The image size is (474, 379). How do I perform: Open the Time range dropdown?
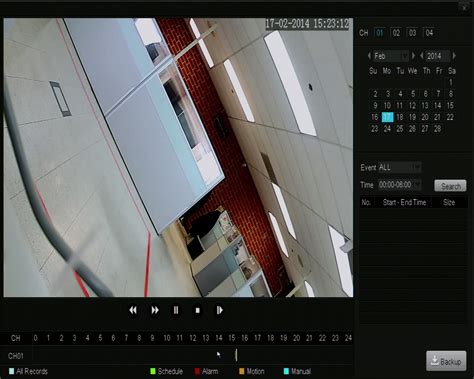399,184
